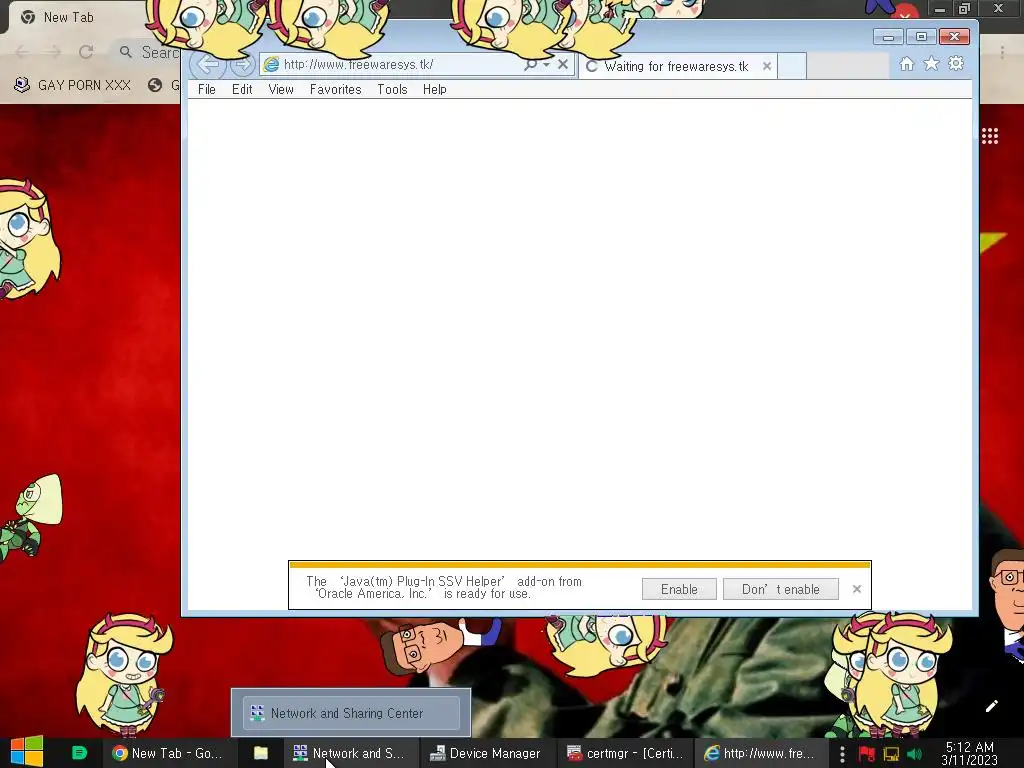Switch to New Tab - Google Chrome taskbar button
1024x768 pixels.
[167, 753]
